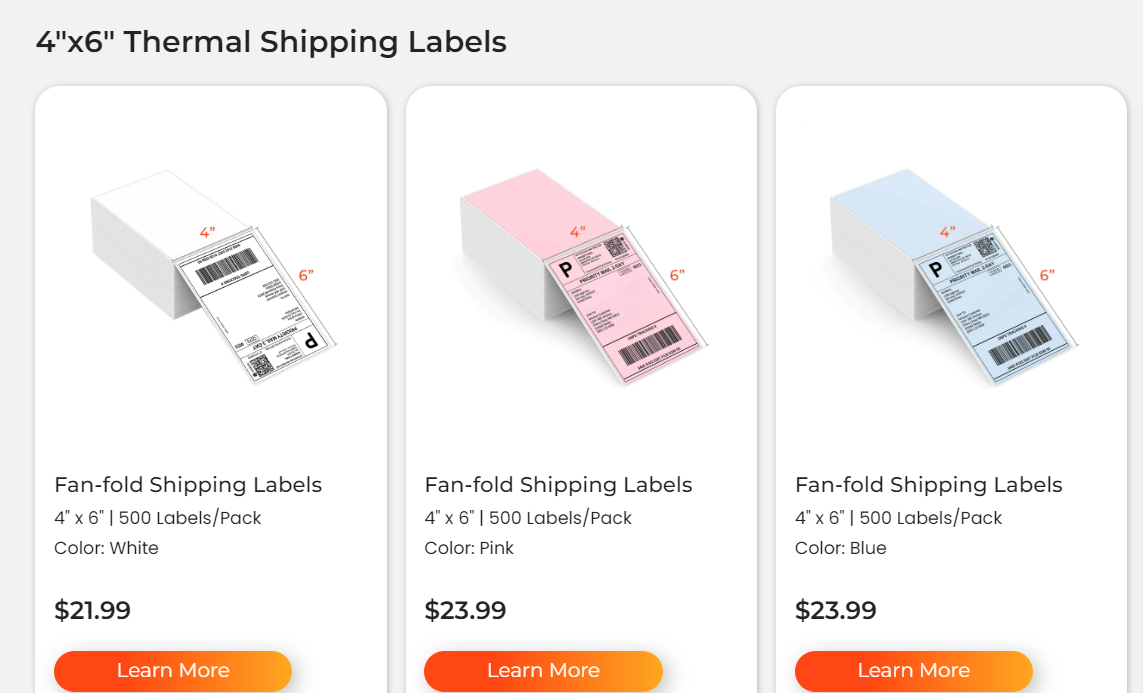
Task: Open the blue Fan-fold Shipping Labels title
Action: [928, 485]
